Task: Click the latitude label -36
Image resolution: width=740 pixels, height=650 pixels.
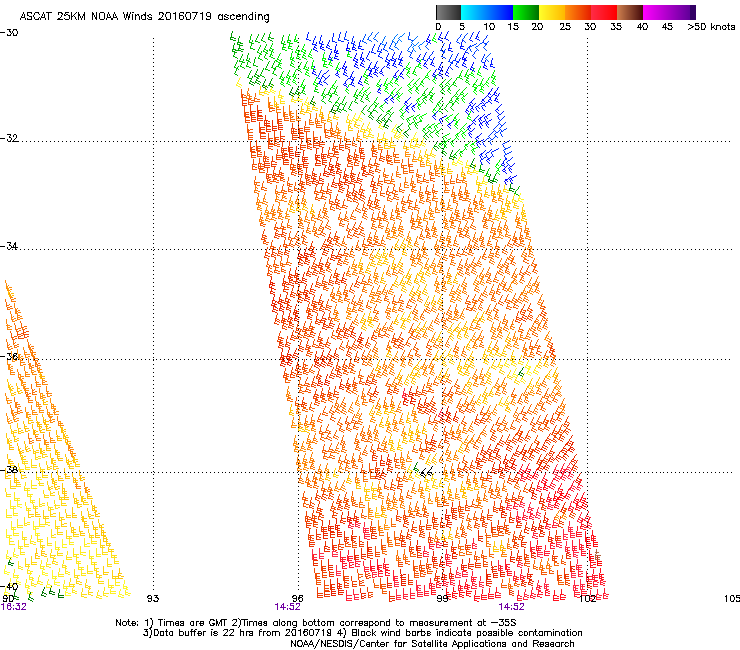Action: point(9,356)
